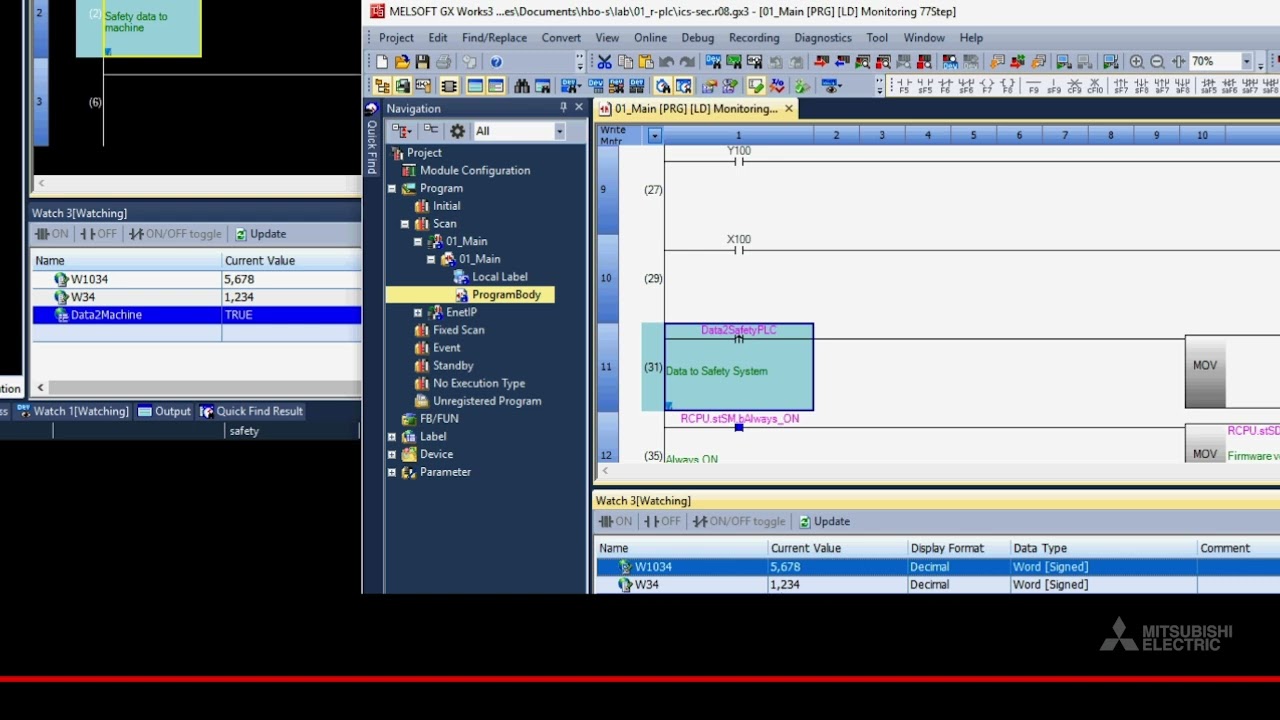The image size is (1280, 720).
Task: Insert closed contact with the F6 ladder icon
Action: pos(945,86)
